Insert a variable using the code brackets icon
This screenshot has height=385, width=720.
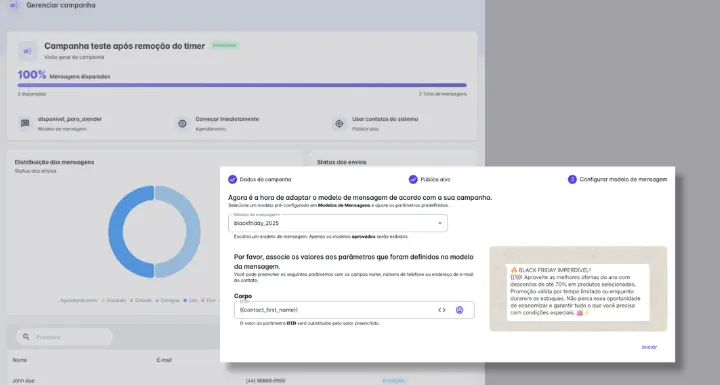[x=442, y=310]
